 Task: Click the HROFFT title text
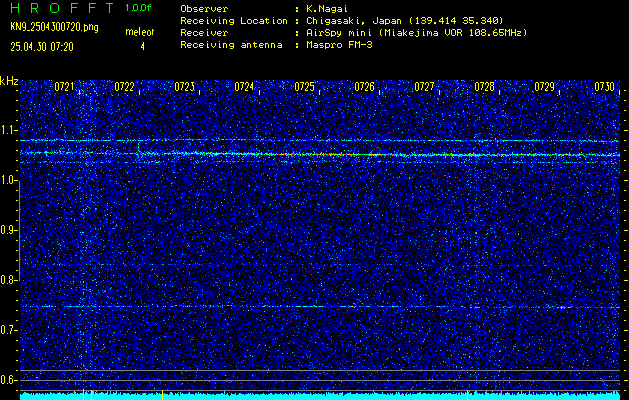point(62,8)
